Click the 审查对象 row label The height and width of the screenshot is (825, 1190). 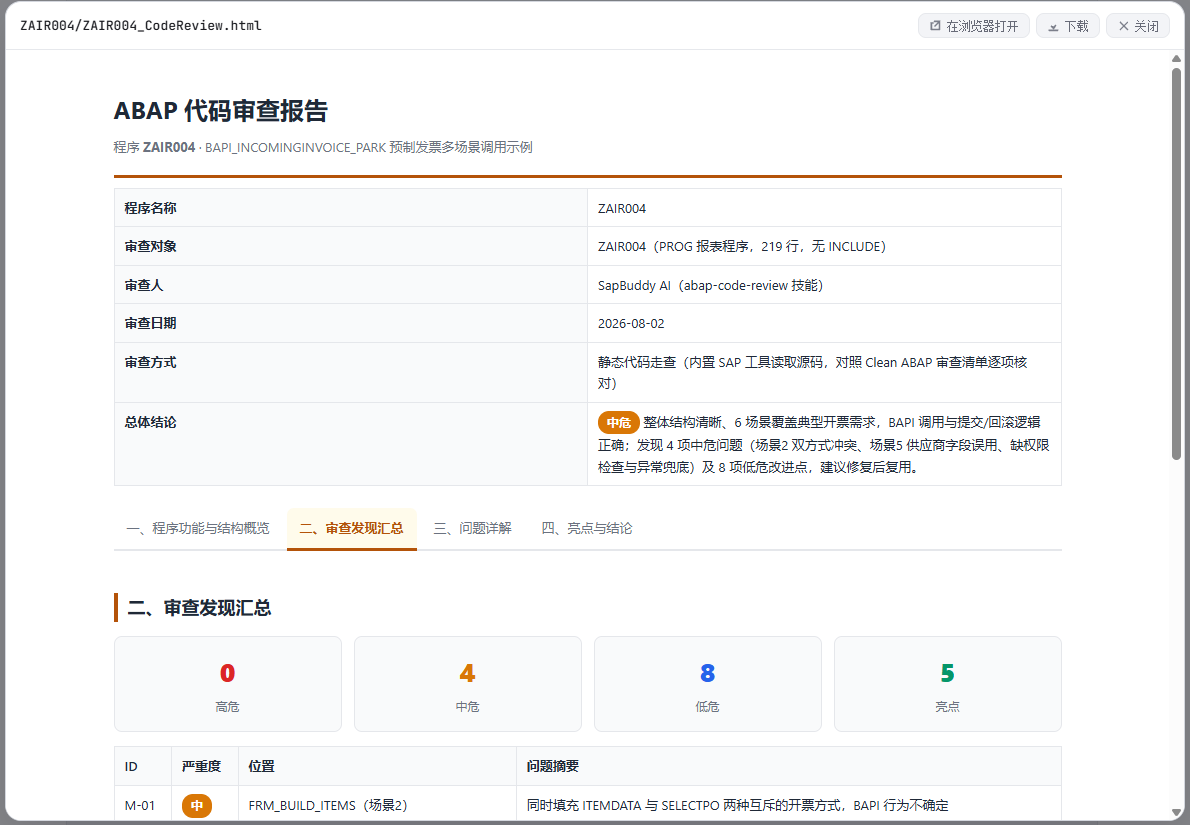[x=150, y=246]
